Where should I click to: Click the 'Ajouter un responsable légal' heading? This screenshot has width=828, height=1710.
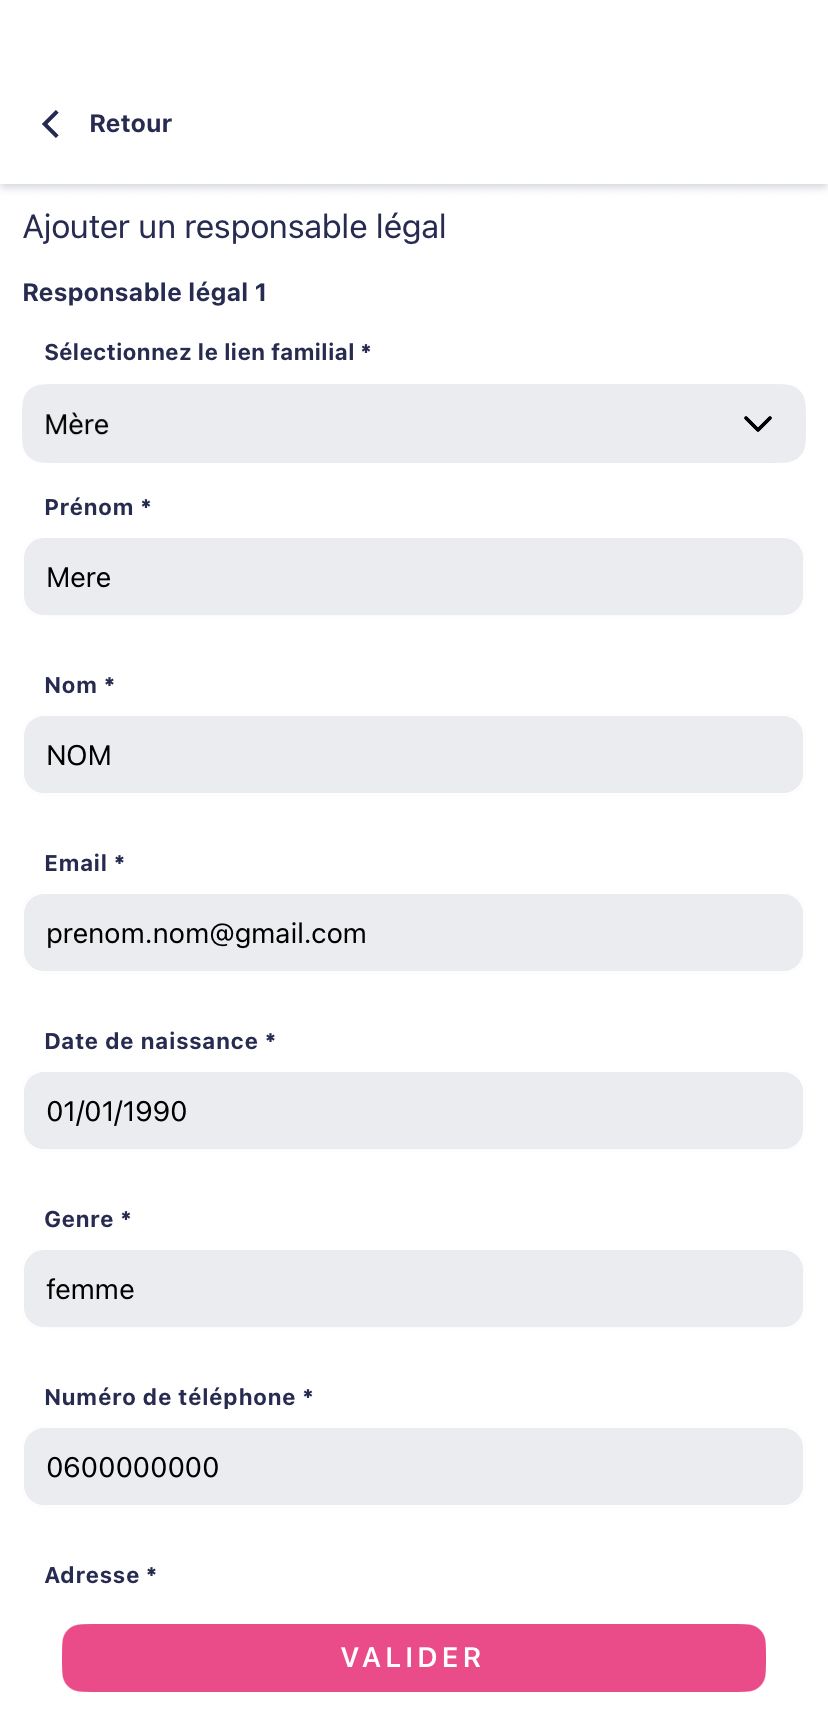234,227
